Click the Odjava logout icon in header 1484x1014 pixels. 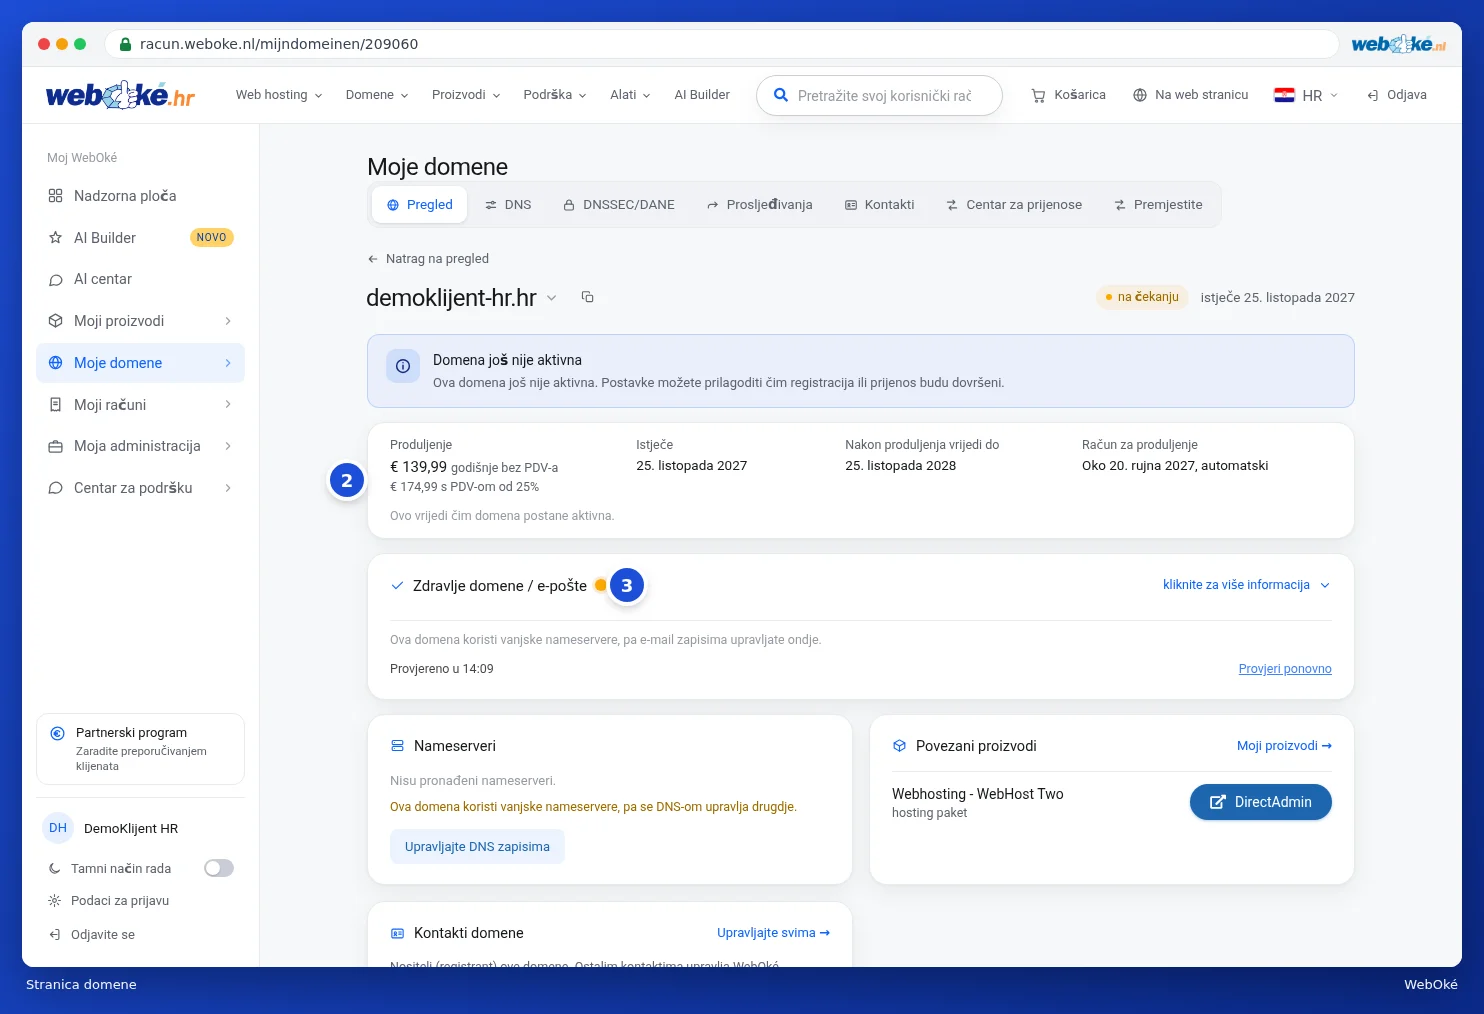click(1373, 95)
